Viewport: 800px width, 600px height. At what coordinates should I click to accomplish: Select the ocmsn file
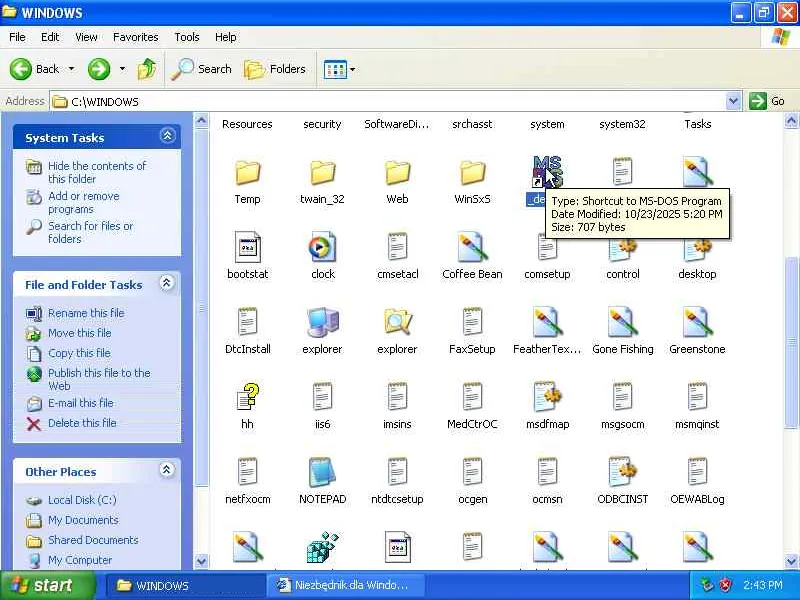(x=547, y=472)
